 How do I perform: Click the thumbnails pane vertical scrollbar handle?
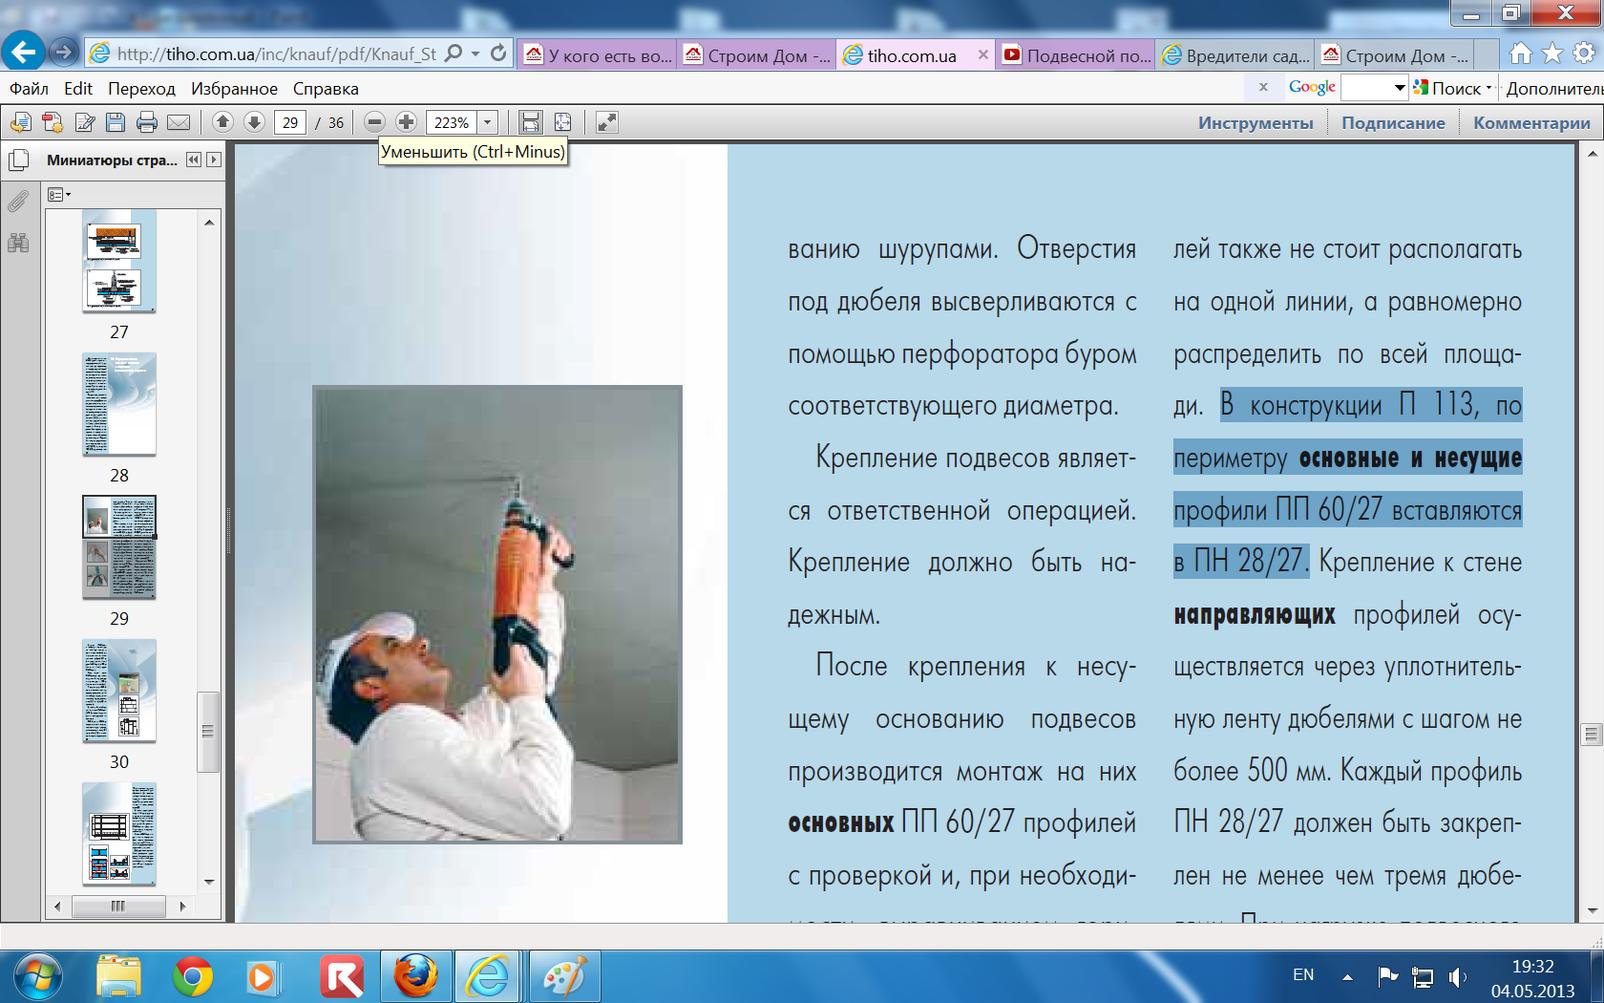pyautogui.click(x=208, y=731)
